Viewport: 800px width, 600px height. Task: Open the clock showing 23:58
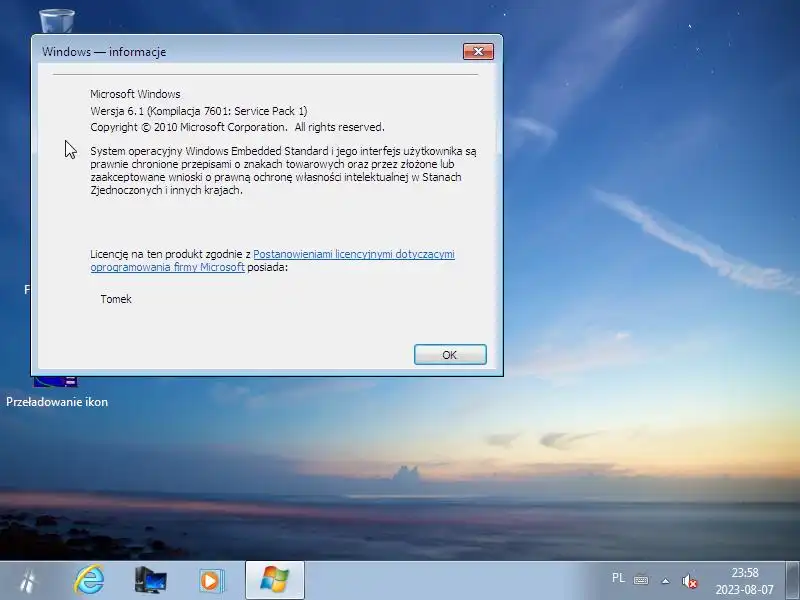point(744,581)
